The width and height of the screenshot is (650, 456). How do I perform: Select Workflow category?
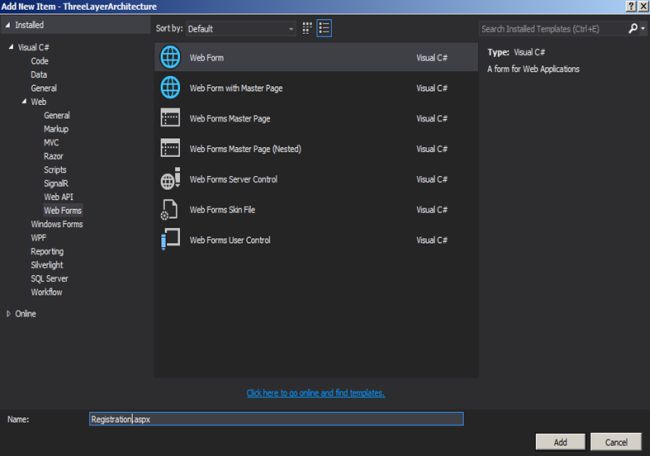pos(46,292)
